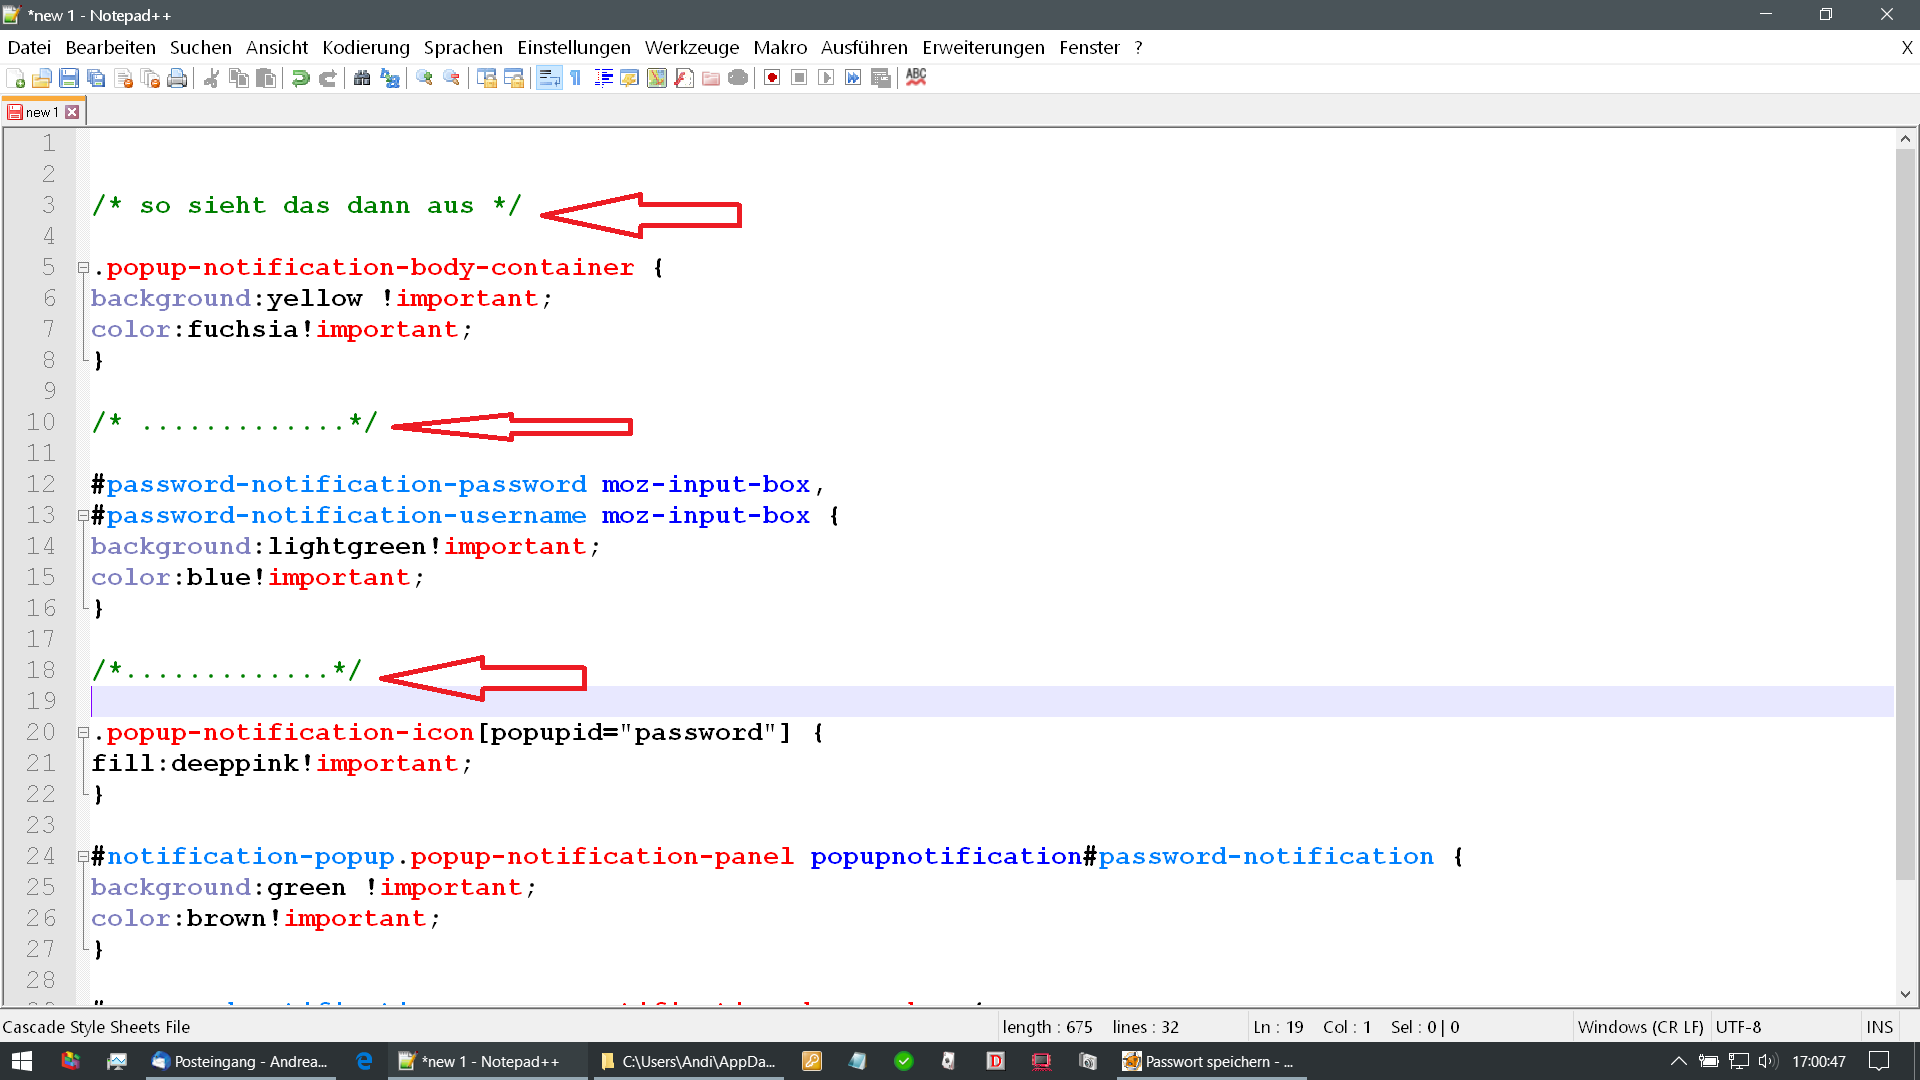Open Find with the binoculars icon
Screen dimensions: 1920x1080
[x=362, y=78]
